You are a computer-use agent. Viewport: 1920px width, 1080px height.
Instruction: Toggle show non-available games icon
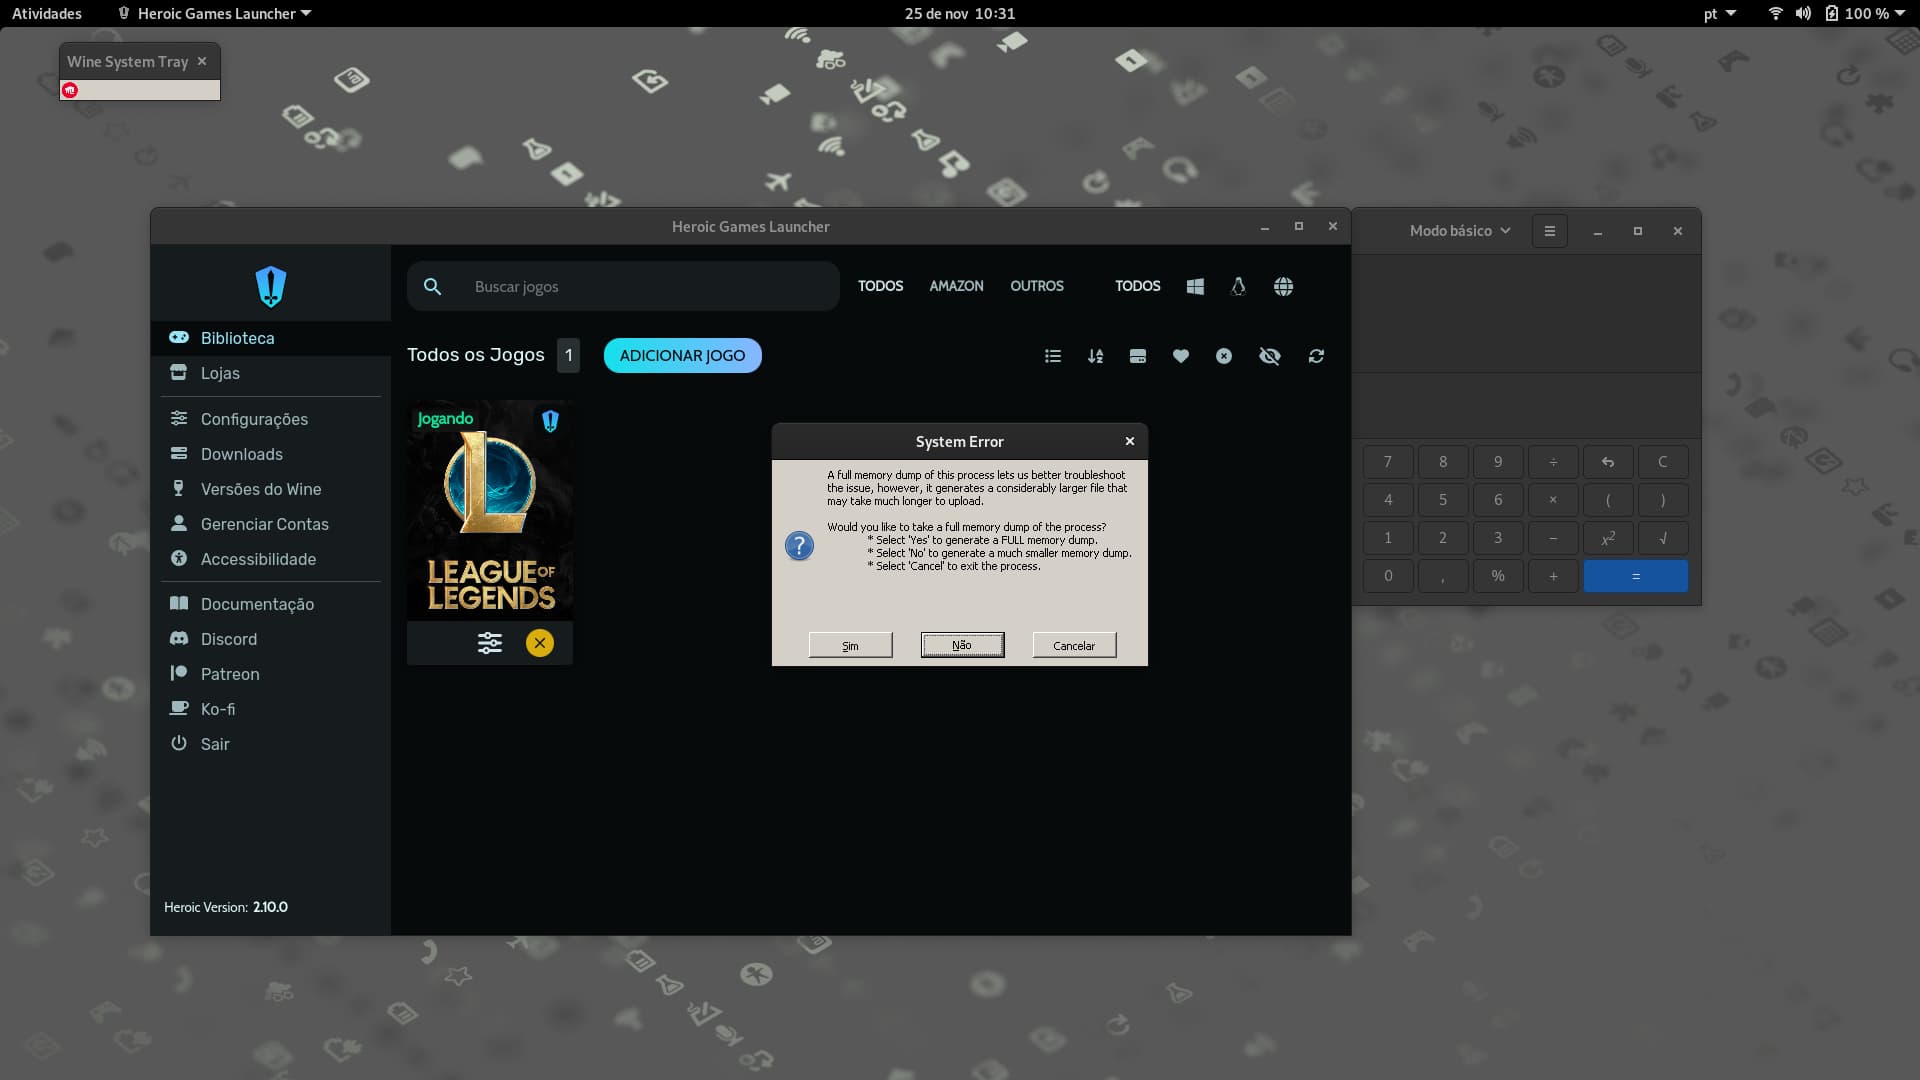(1224, 356)
